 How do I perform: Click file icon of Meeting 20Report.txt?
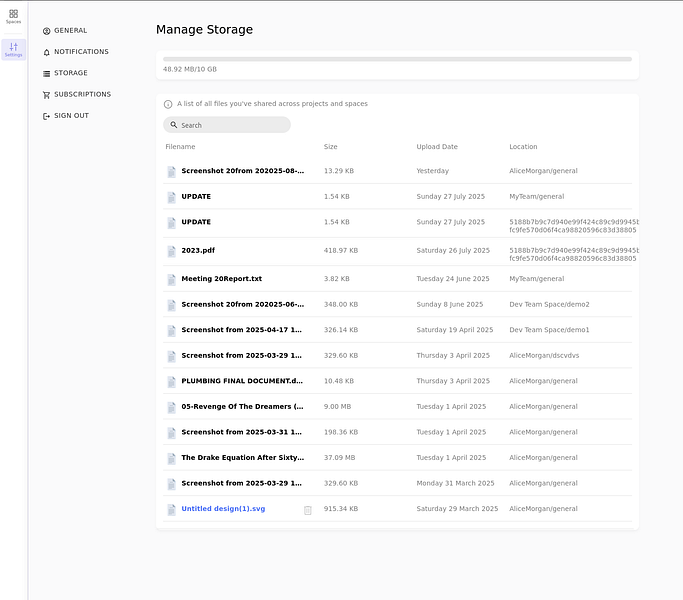click(x=172, y=280)
